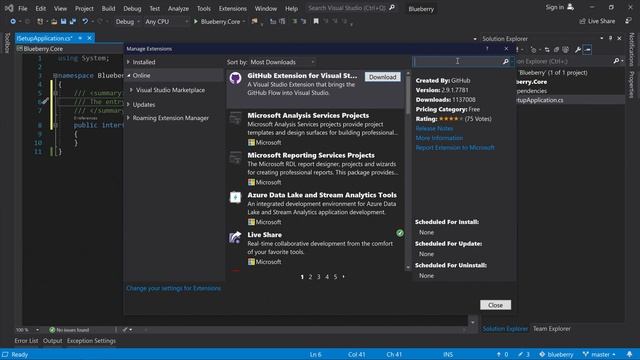Start debugging Blueberry.Core with play icon
The height and width of the screenshot is (360, 640).
tap(196, 21)
